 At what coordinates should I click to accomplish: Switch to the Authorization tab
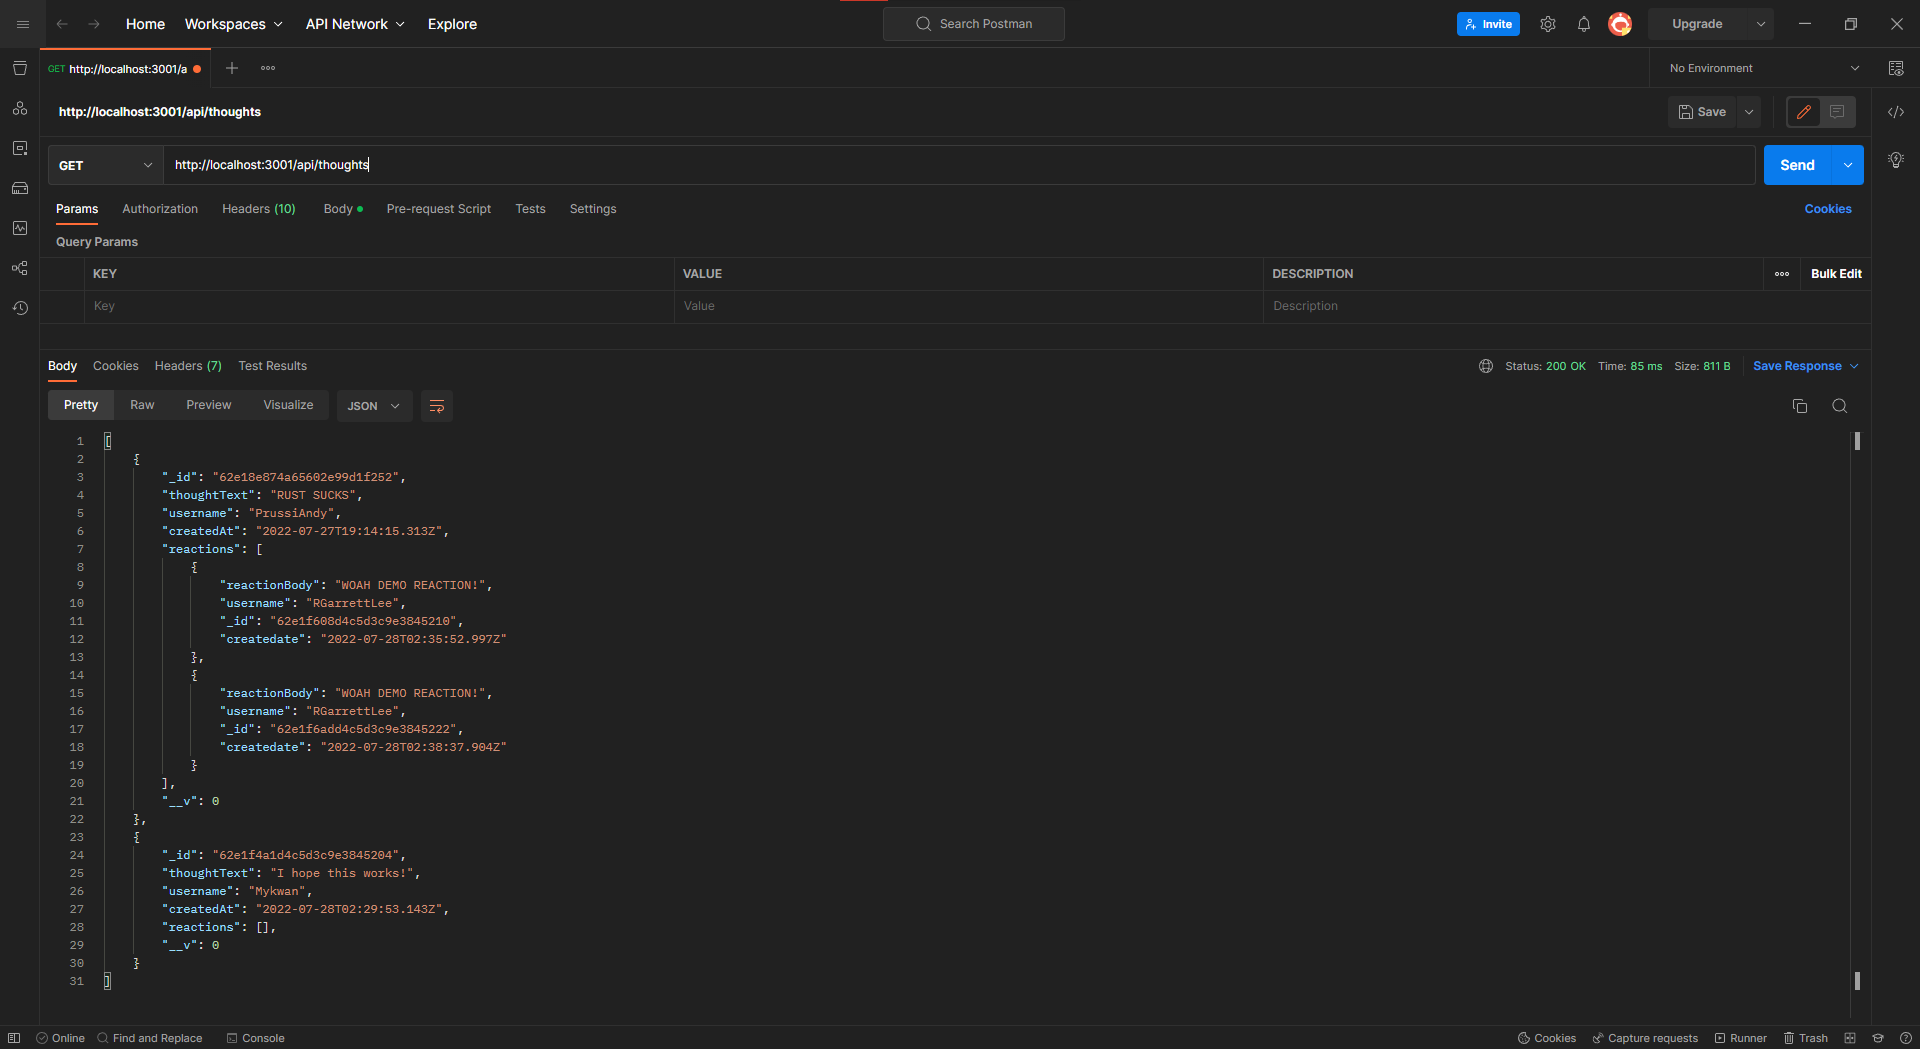click(160, 209)
